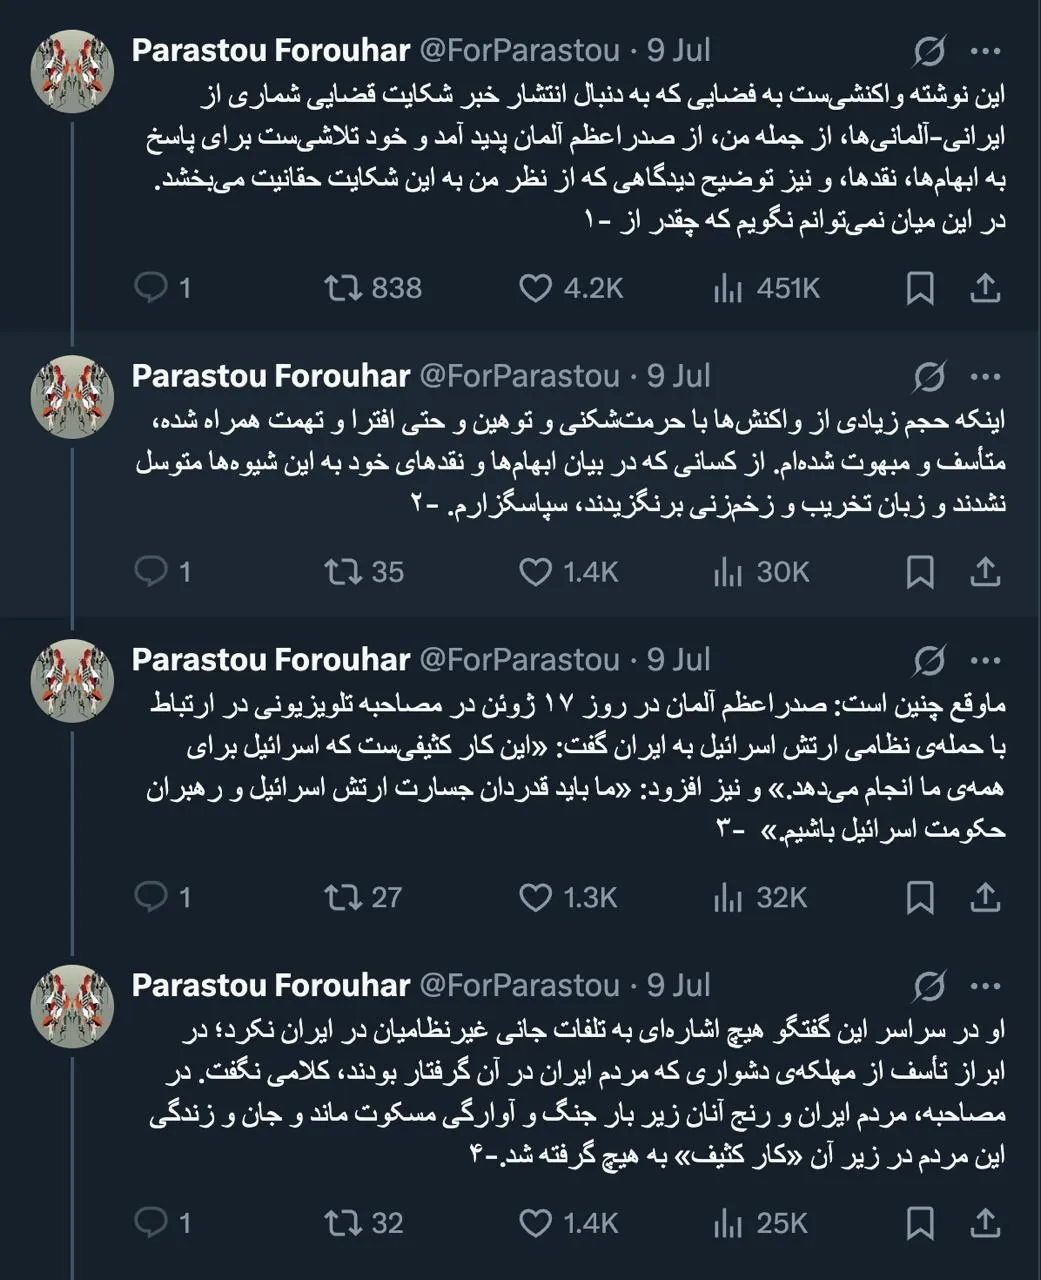The image size is (1041, 1280).
Task: Like the first tweet
Action: pyautogui.click(x=539, y=288)
